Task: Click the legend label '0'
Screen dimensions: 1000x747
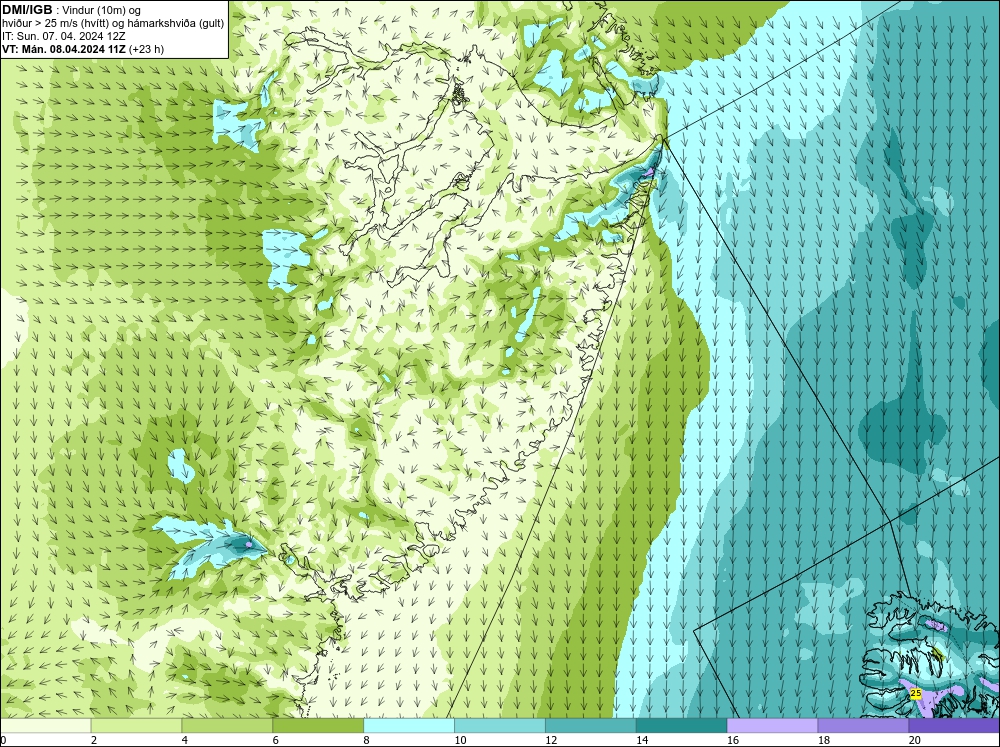Action: tap(3, 740)
